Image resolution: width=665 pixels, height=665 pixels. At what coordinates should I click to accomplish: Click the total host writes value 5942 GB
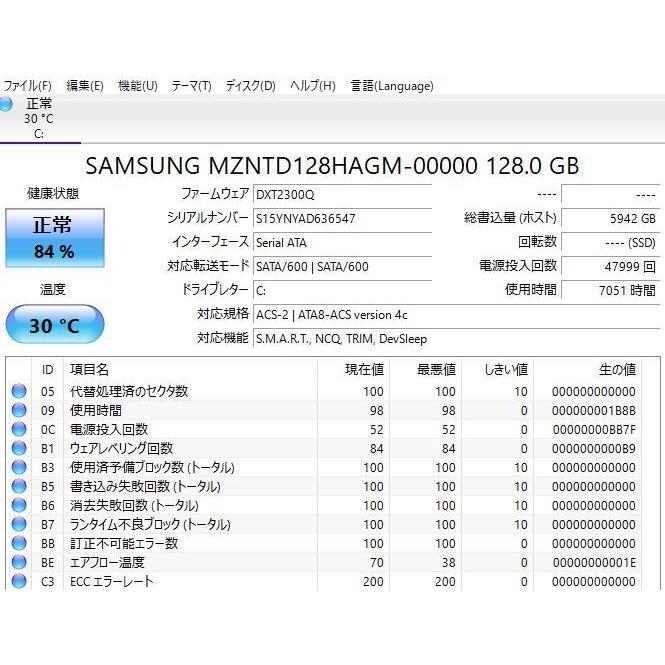[610, 219]
